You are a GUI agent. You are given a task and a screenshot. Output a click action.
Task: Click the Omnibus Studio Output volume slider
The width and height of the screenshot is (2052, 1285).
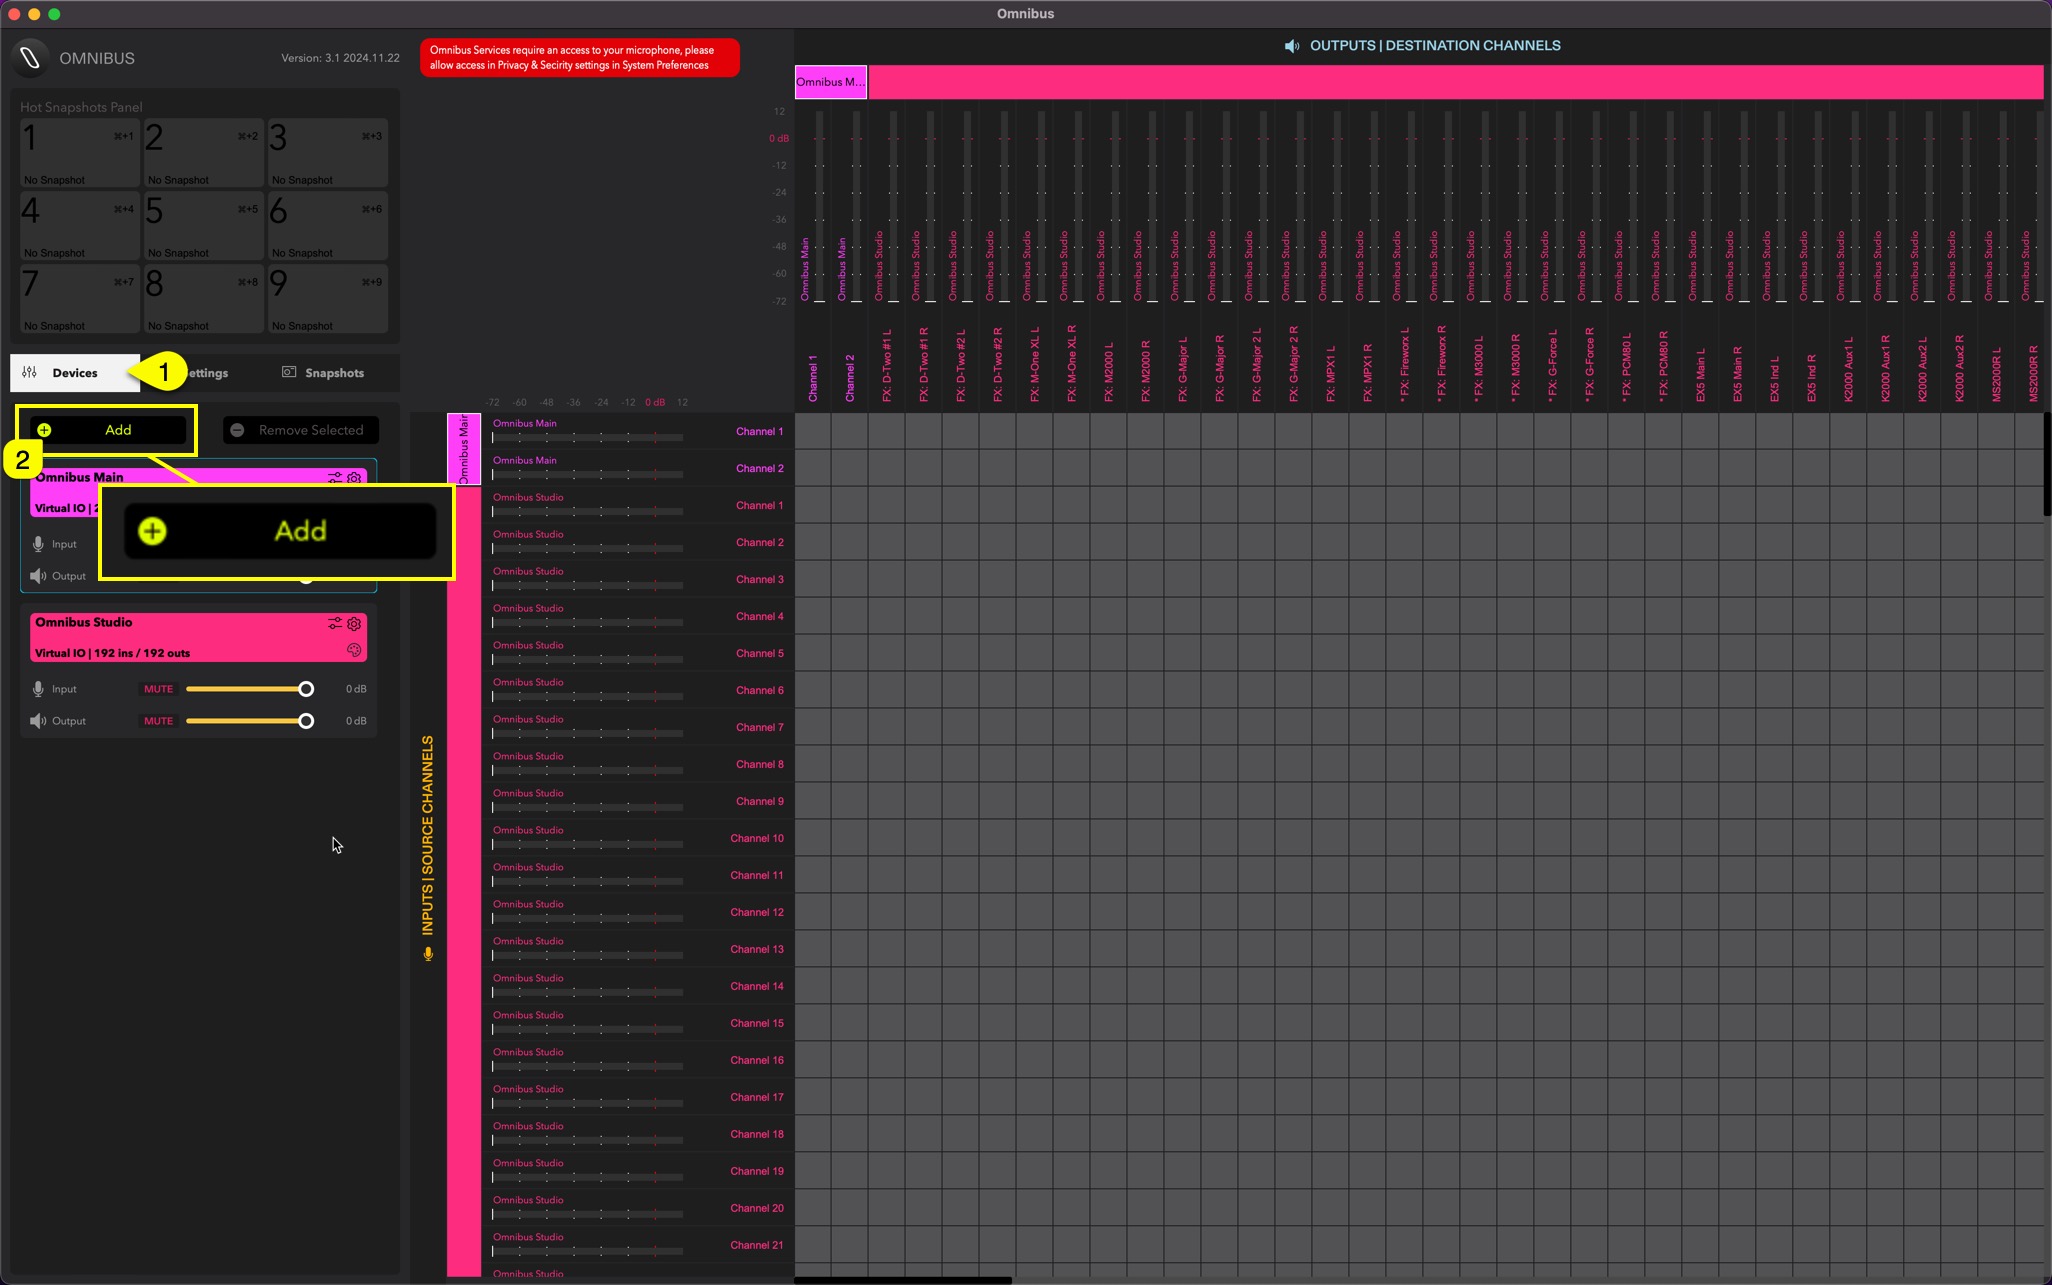tap(246, 721)
